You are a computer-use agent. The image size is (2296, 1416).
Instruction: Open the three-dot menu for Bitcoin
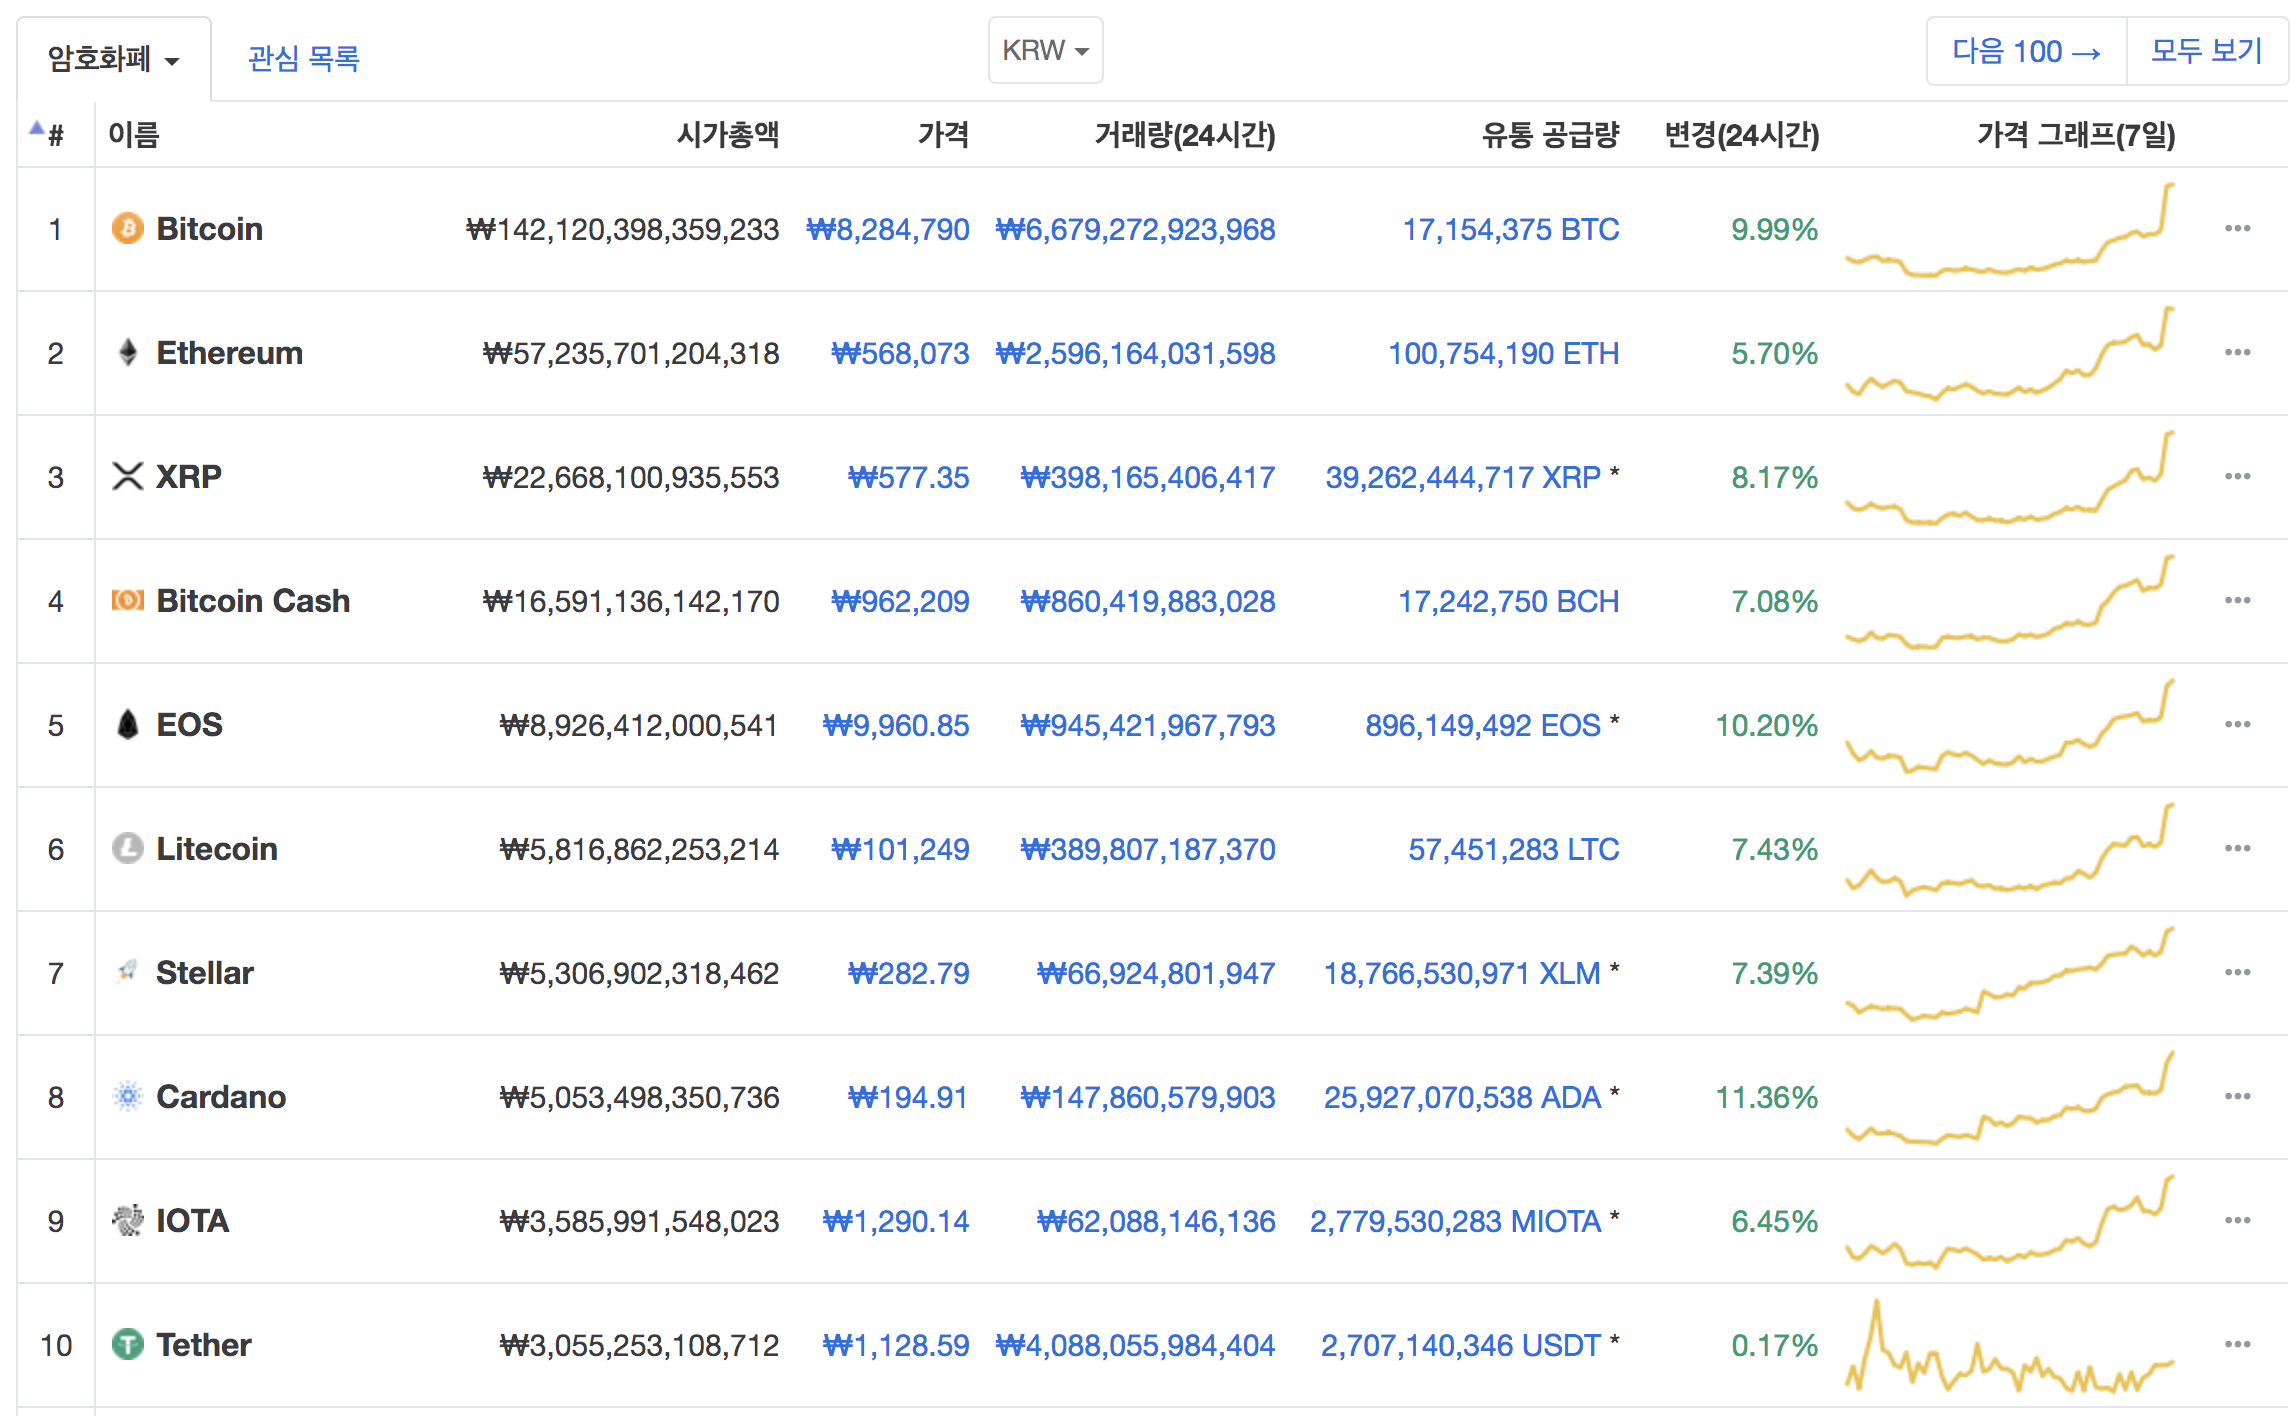2237,228
